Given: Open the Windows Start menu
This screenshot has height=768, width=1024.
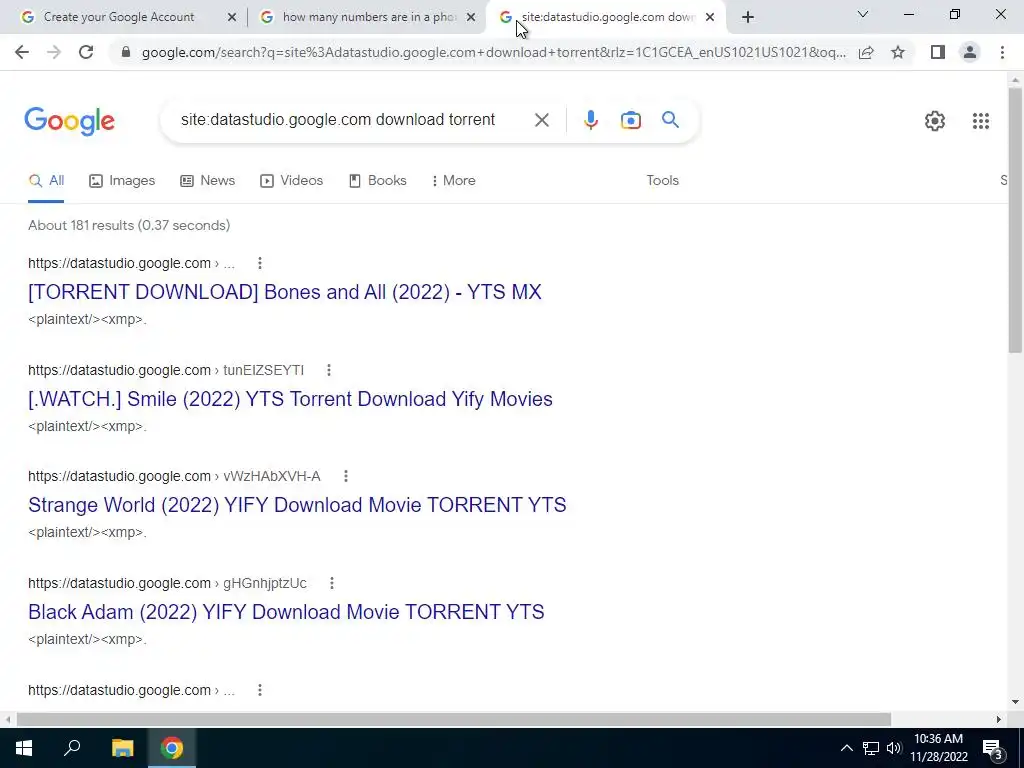Looking at the screenshot, I should click(24, 748).
